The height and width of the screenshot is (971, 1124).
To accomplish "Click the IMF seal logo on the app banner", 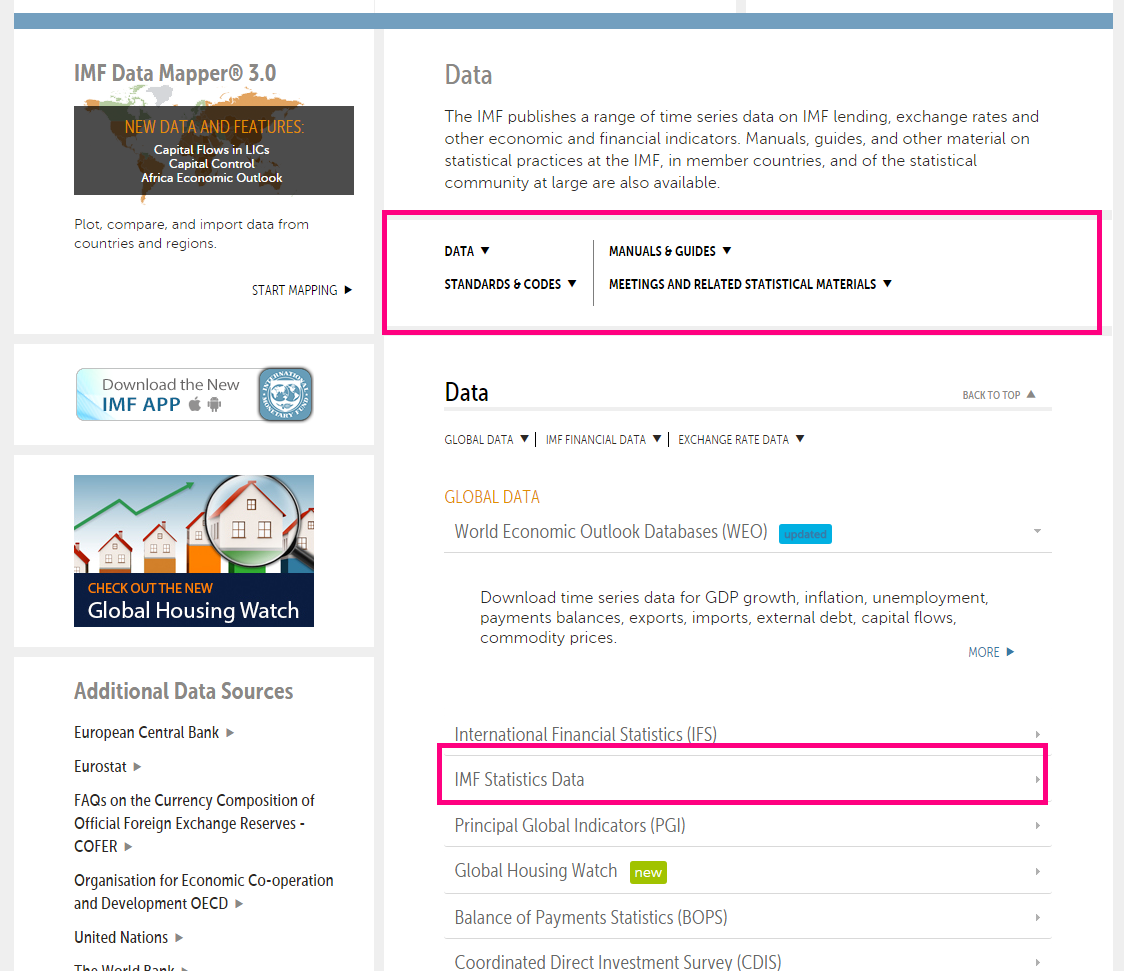I will coord(285,394).
